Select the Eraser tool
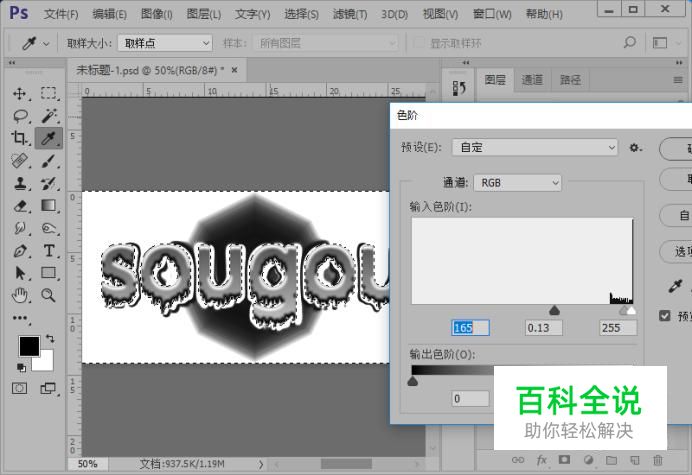 coord(19,206)
